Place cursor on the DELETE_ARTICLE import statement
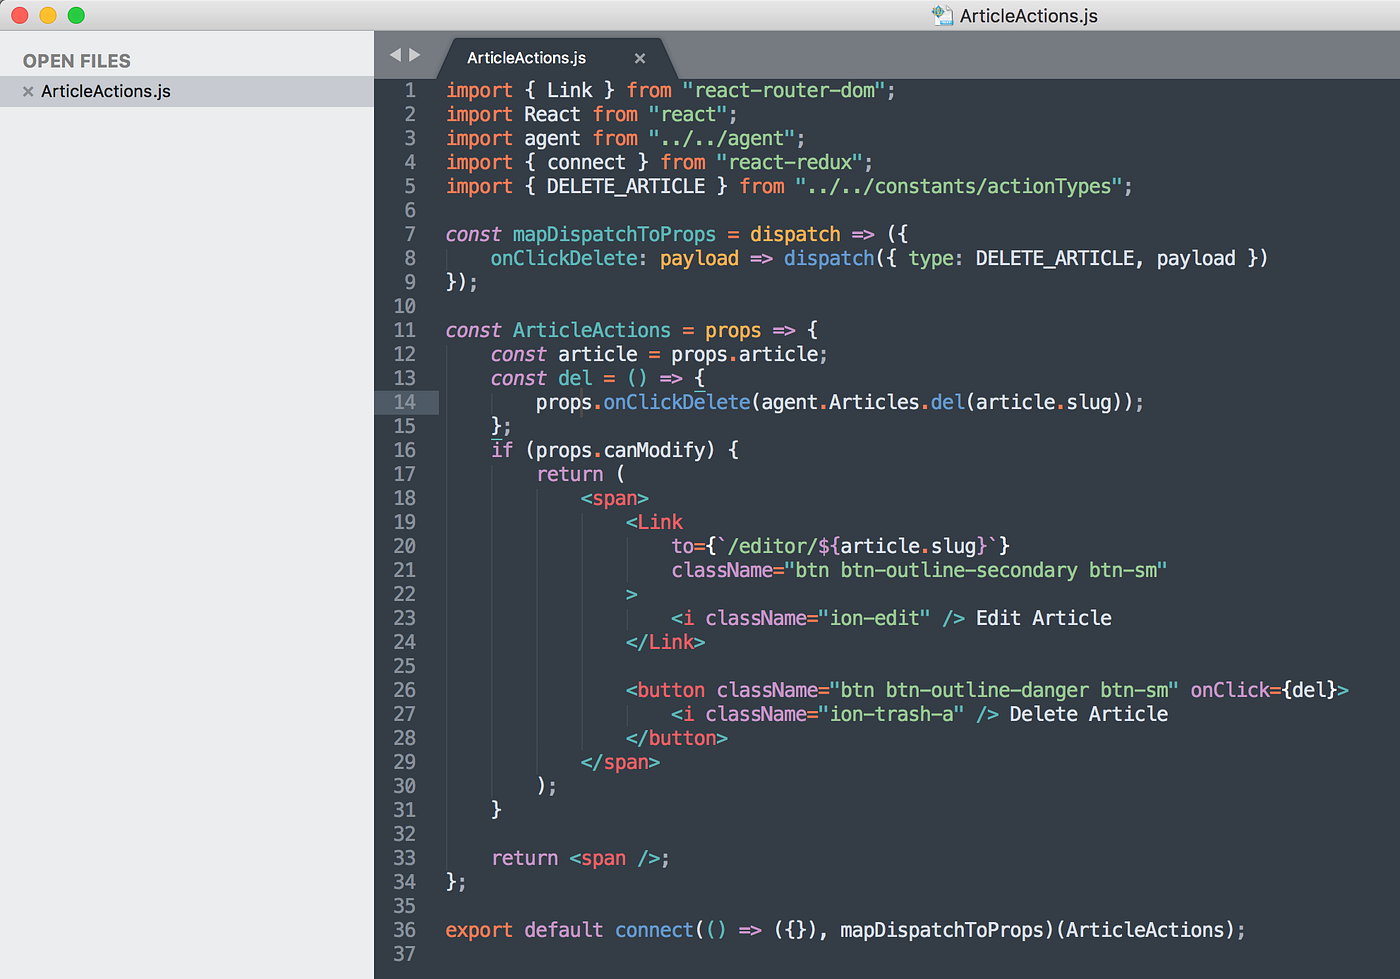Image resolution: width=1400 pixels, height=979 pixels. (700, 185)
